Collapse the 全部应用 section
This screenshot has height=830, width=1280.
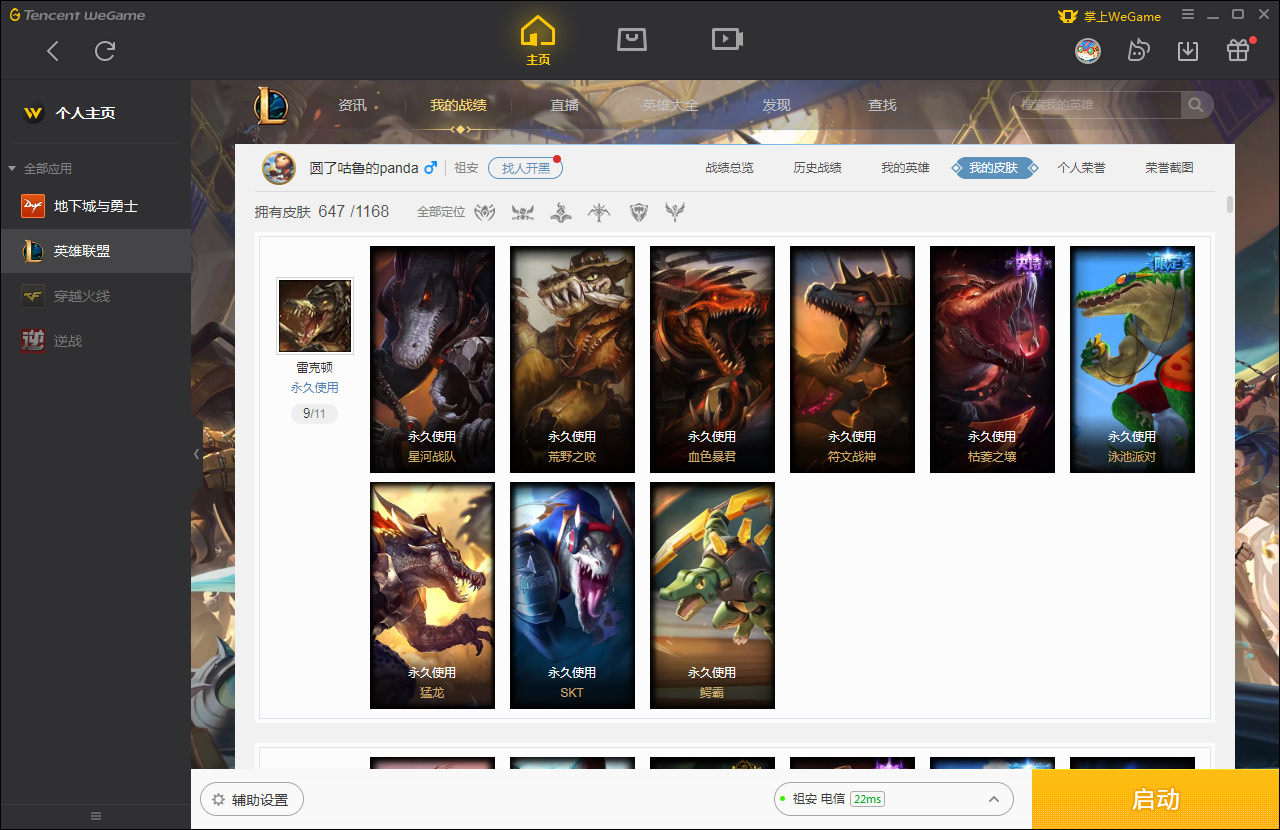point(13,169)
